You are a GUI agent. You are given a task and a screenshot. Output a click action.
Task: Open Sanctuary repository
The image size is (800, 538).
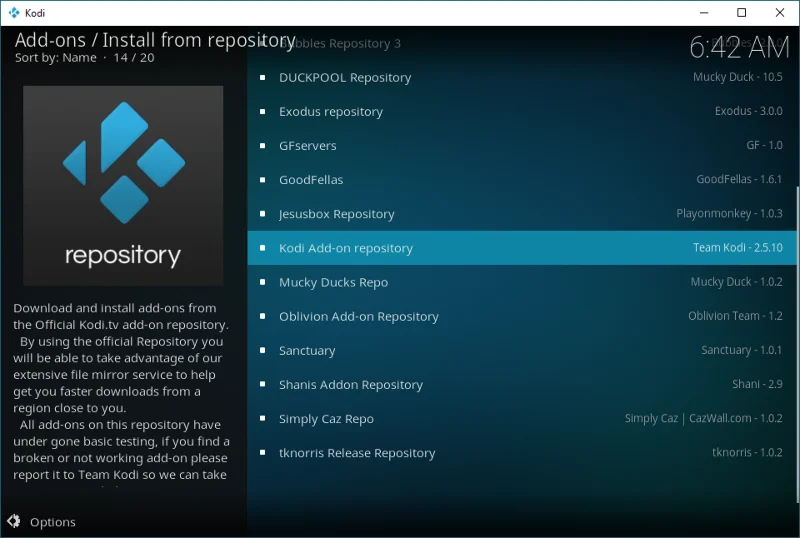(522, 351)
